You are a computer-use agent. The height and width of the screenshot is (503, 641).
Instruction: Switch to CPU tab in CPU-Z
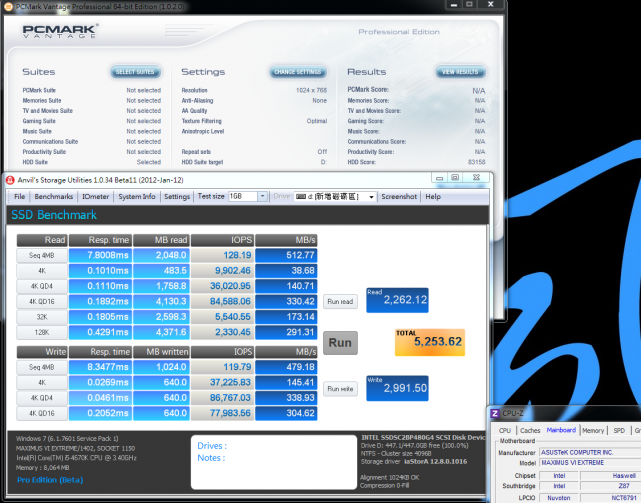(x=505, y=430)
